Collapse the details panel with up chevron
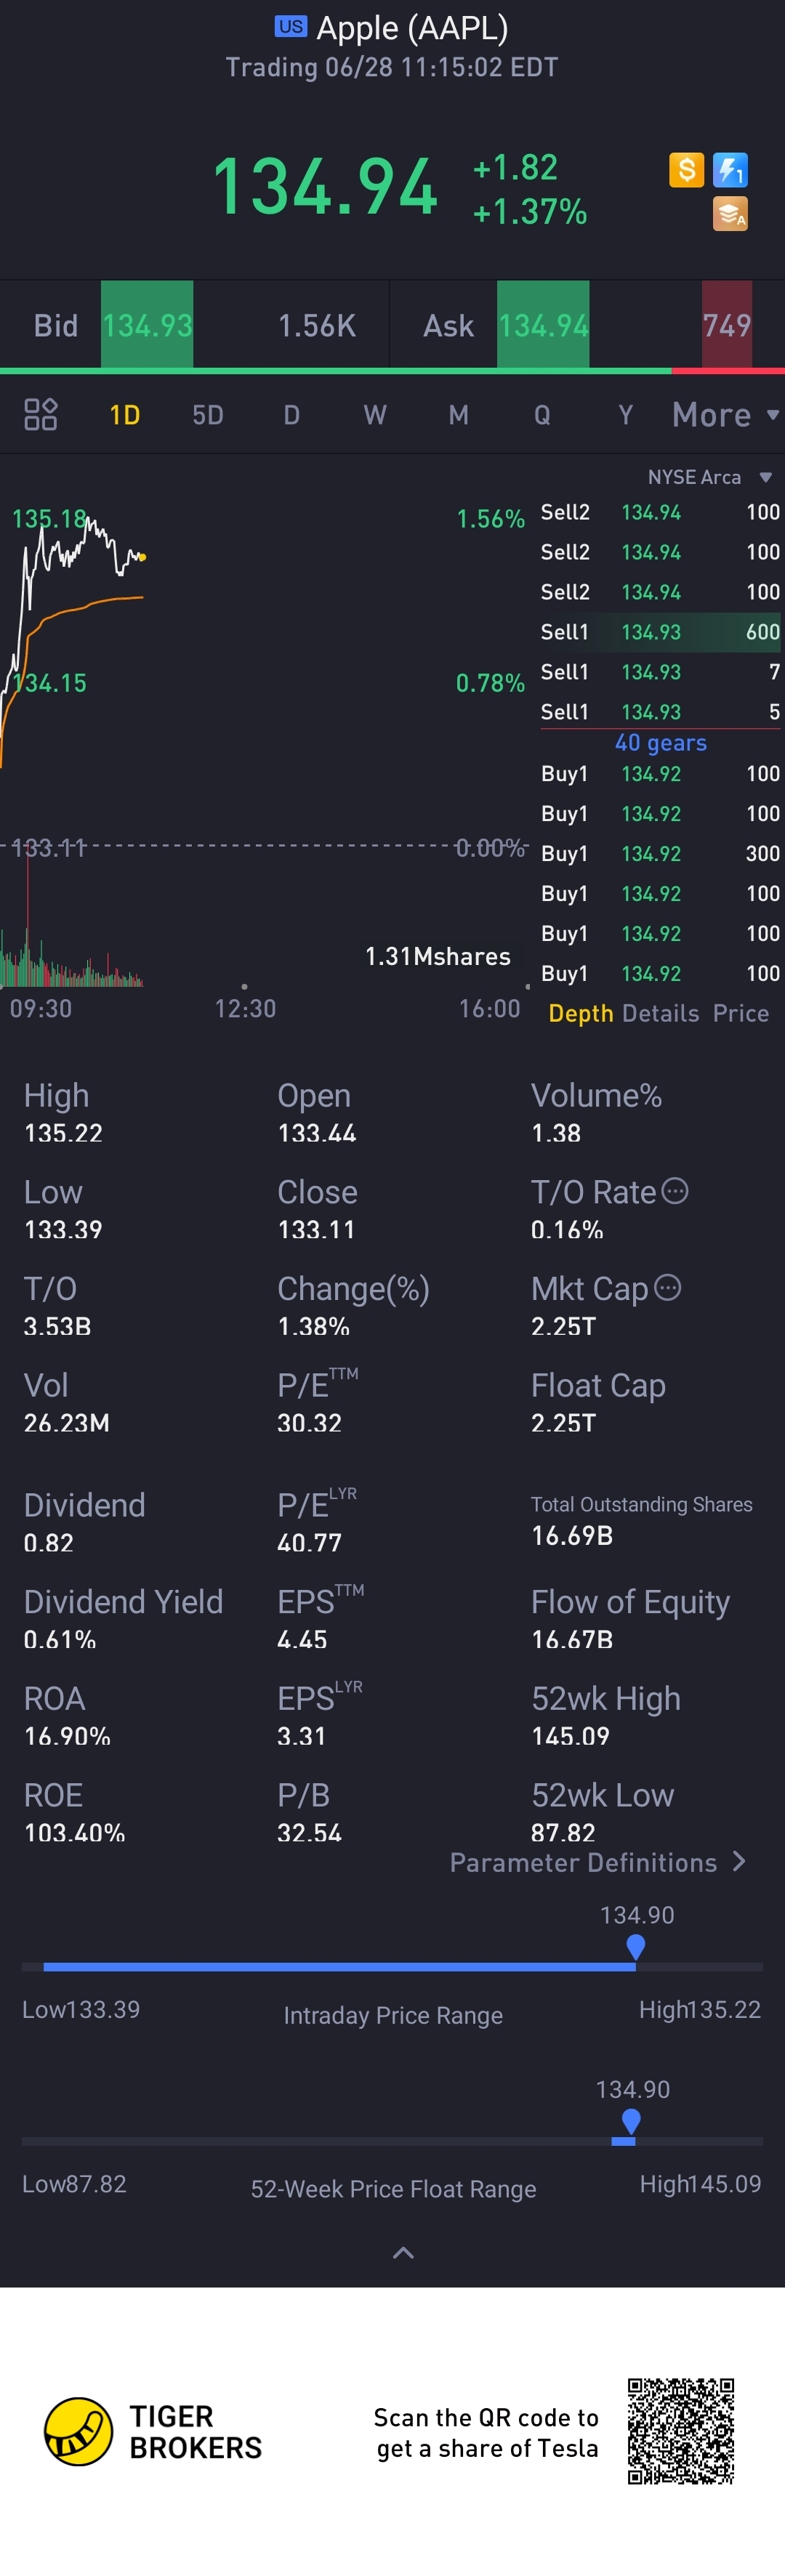Viewport: 785px width, 2576px height. [403, 2253]
